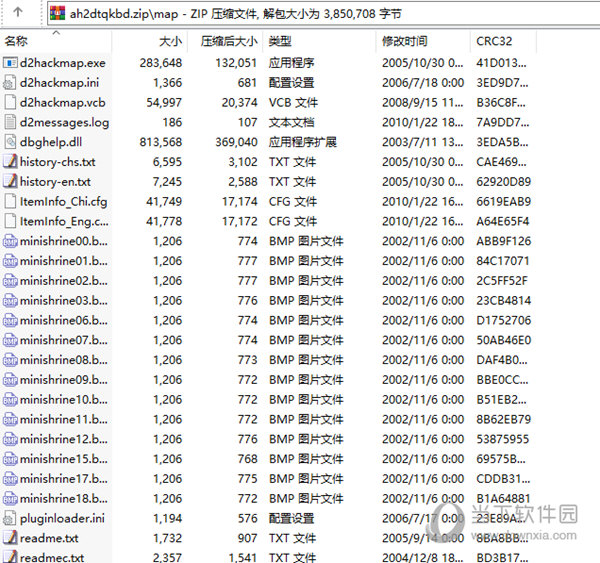Image resolution: width=600 pixels, height=563 pixels.
Task: Click compressed size 768
Action: point(247,459)
